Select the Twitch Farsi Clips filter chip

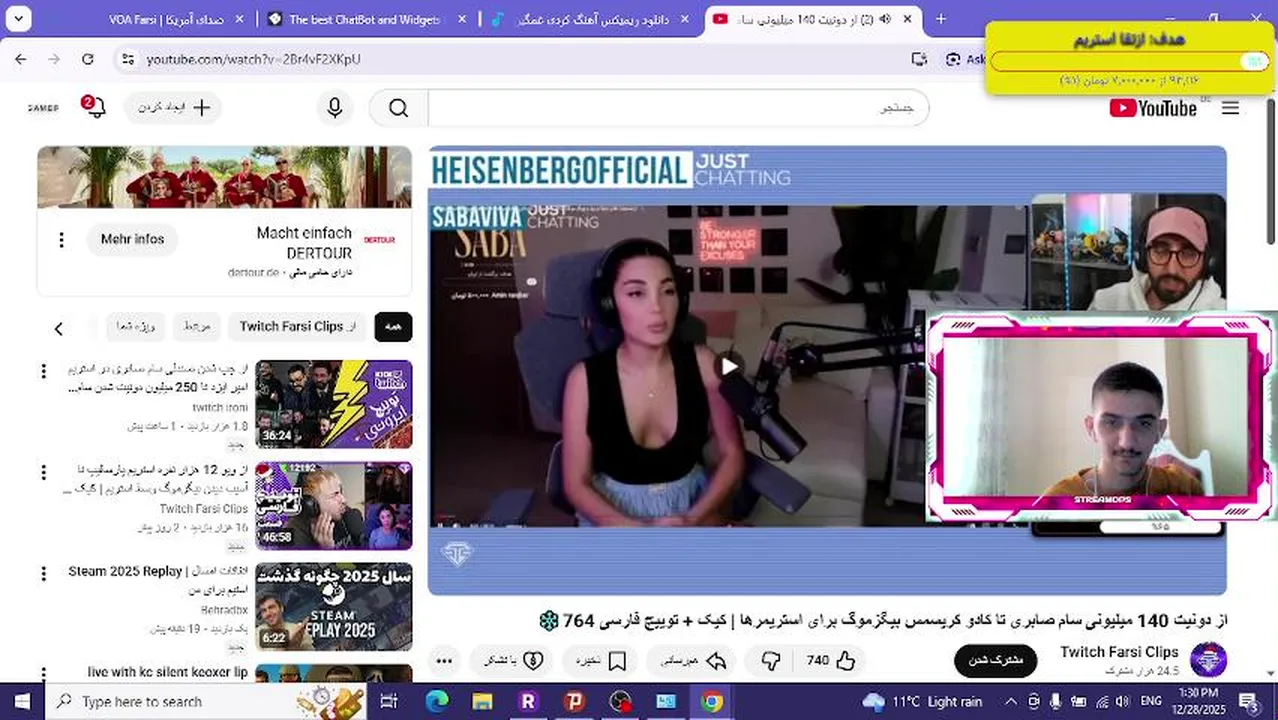[x=298, y=327]
